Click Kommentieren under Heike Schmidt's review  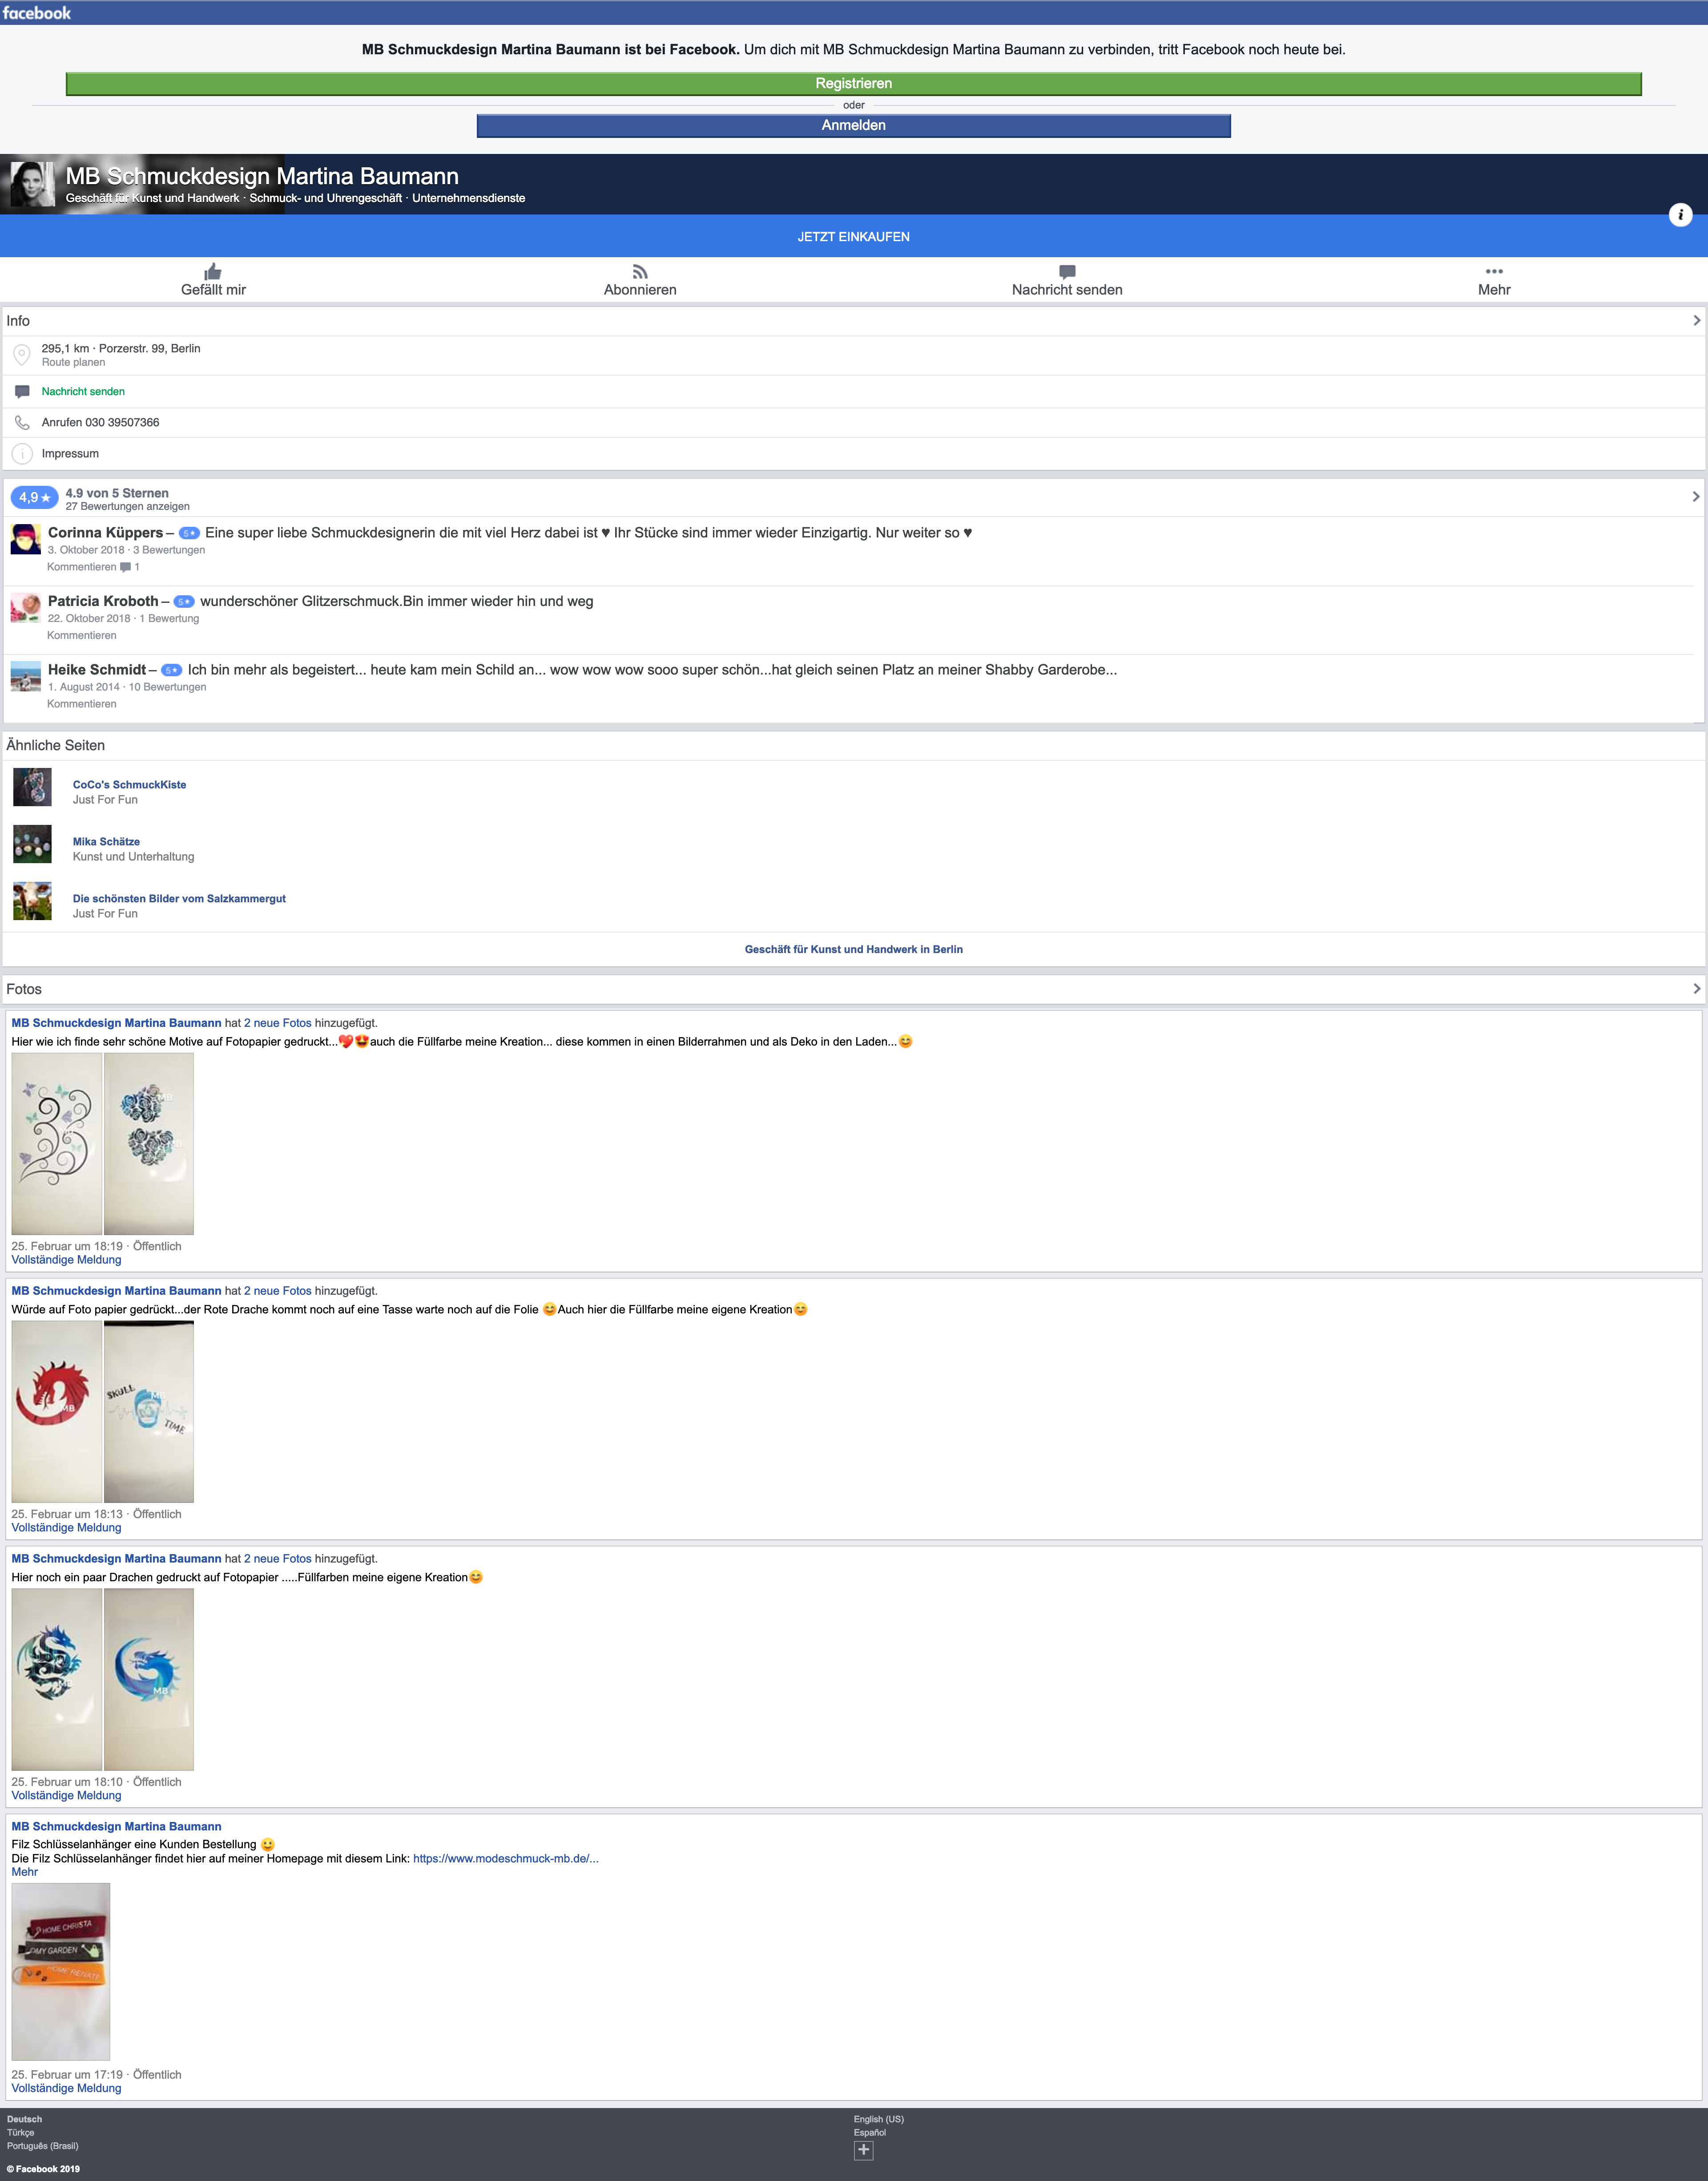coord(81,704)
